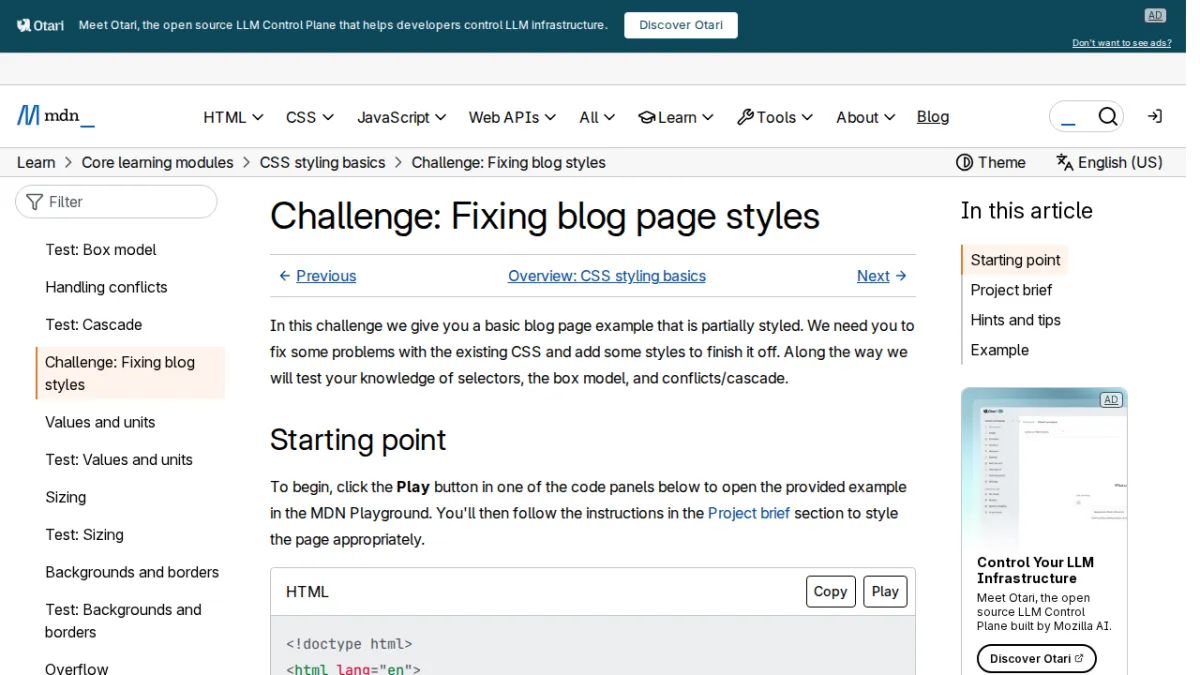Open the Tools menu with wrench icon
This screenshot has width=1200, height=675.
775,117
